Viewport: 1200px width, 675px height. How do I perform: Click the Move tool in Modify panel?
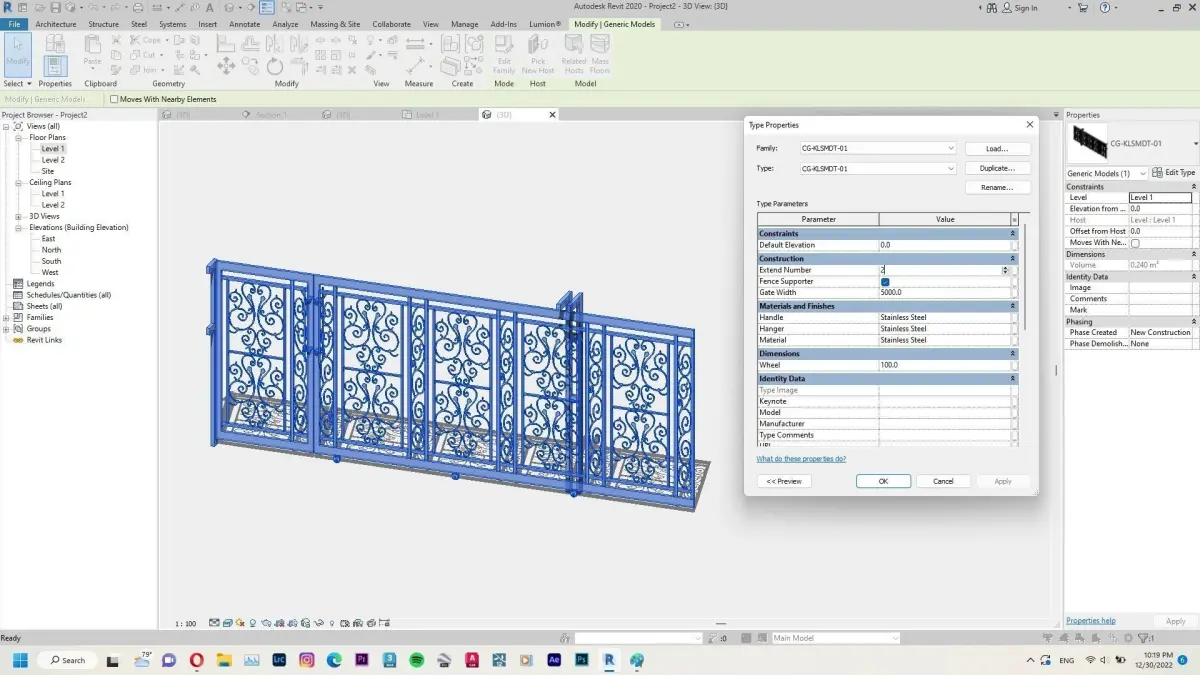pos(226,66)
